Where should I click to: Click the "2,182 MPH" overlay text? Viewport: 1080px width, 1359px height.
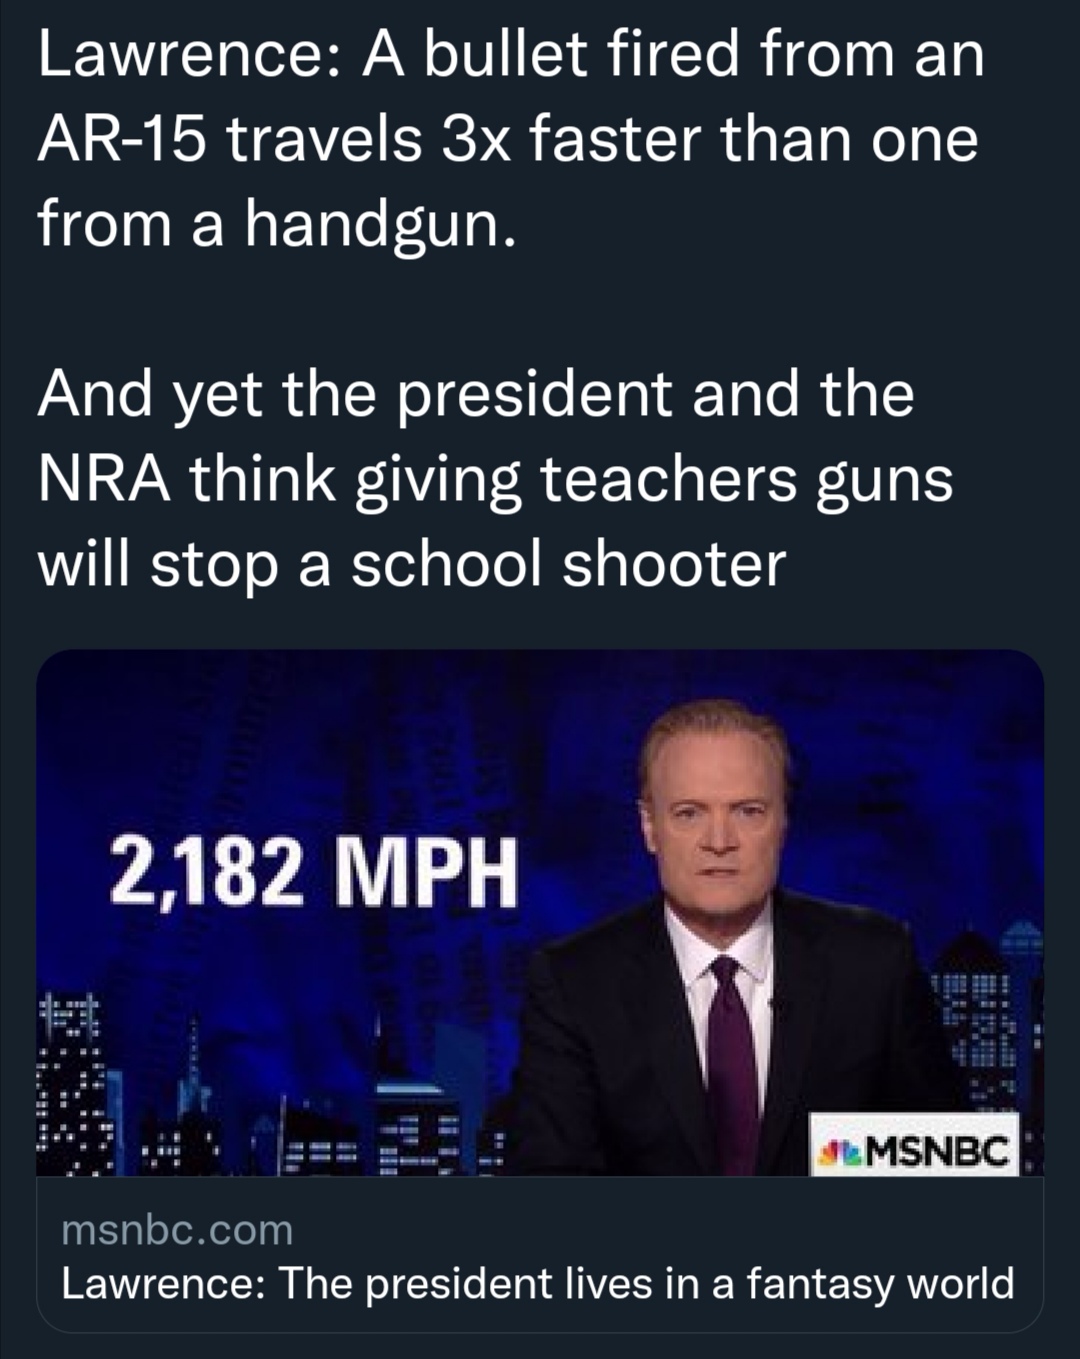coord(314,871)
